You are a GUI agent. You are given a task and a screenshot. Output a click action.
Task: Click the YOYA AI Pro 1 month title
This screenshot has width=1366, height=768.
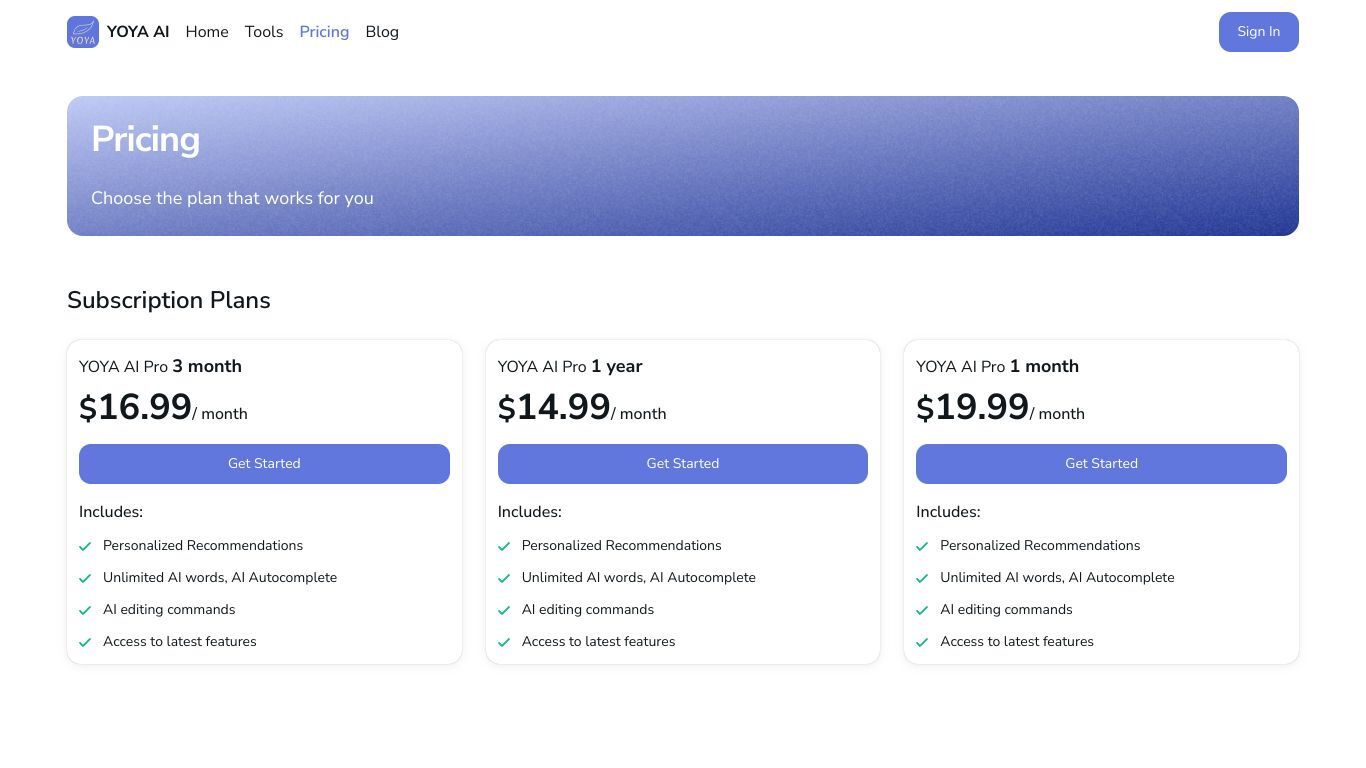click(997, 366)
